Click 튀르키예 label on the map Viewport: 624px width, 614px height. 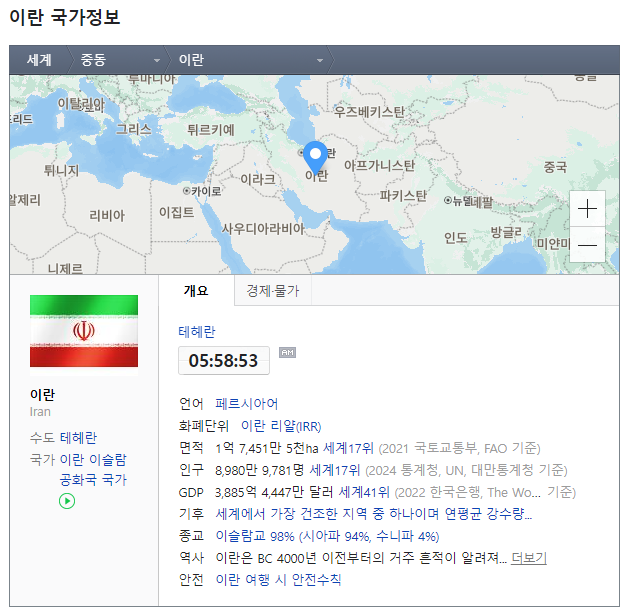click(211, 130)
